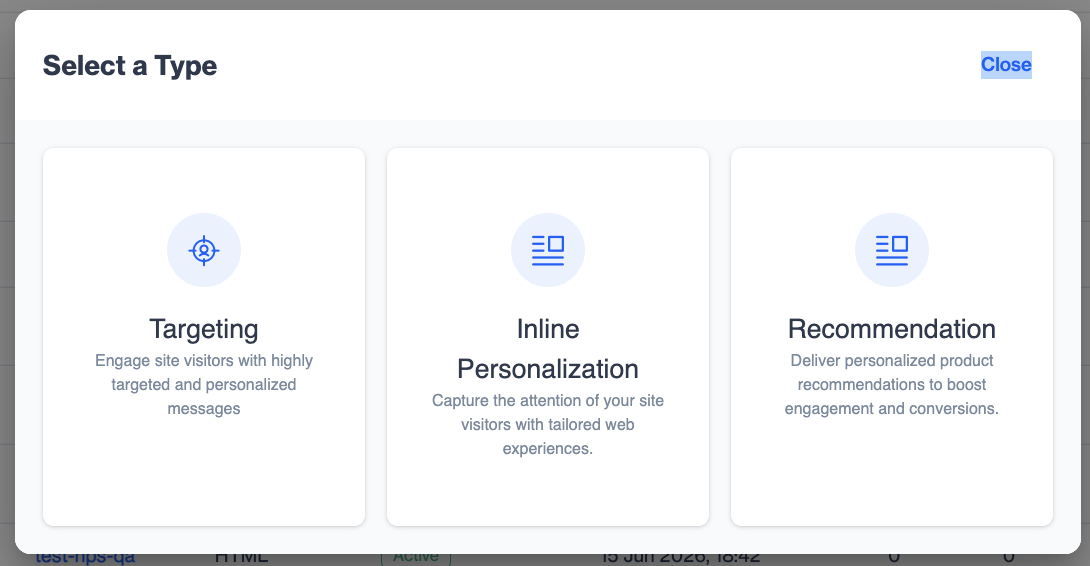Click the rightmost zero count in background row
Screen dimensions: 1090x566
[x=1009, y=558]
